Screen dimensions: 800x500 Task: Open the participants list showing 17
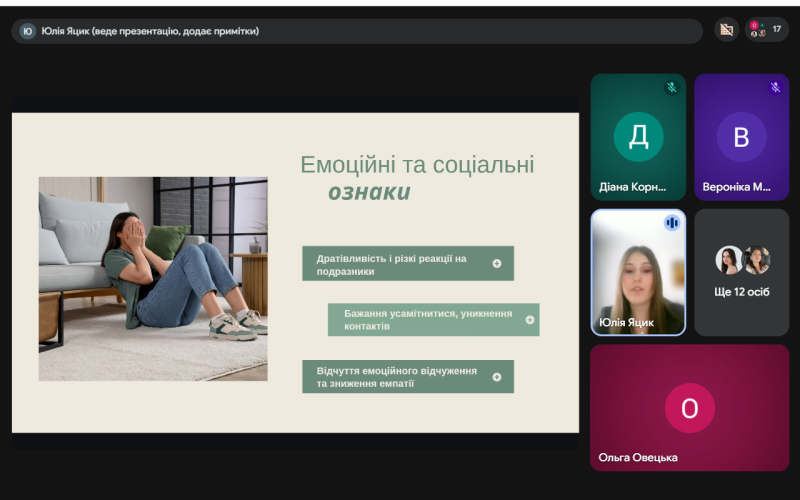(767, 30)
